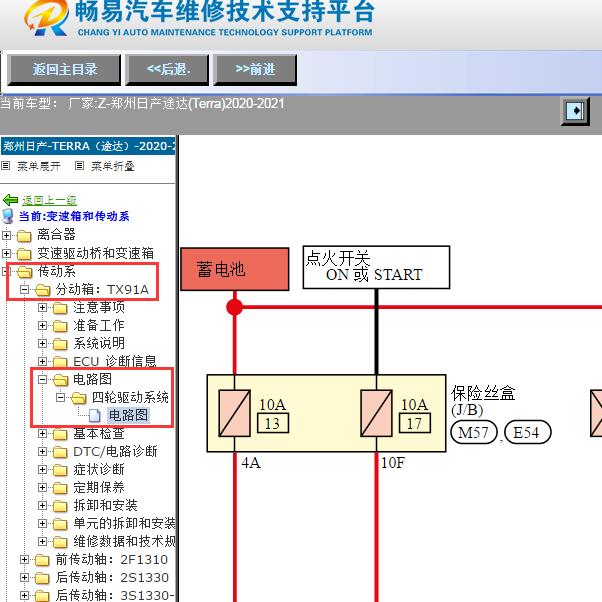
Task: Select the 前传动轴: 2F1310 folder icon
Action: (42, 560)
